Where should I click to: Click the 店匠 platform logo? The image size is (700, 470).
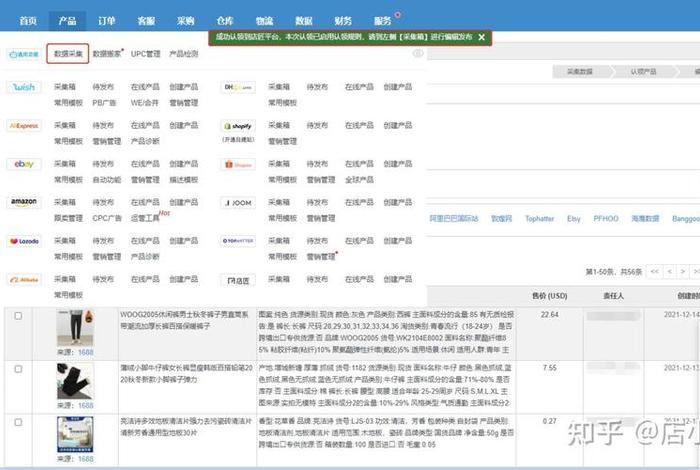point(238,280)
